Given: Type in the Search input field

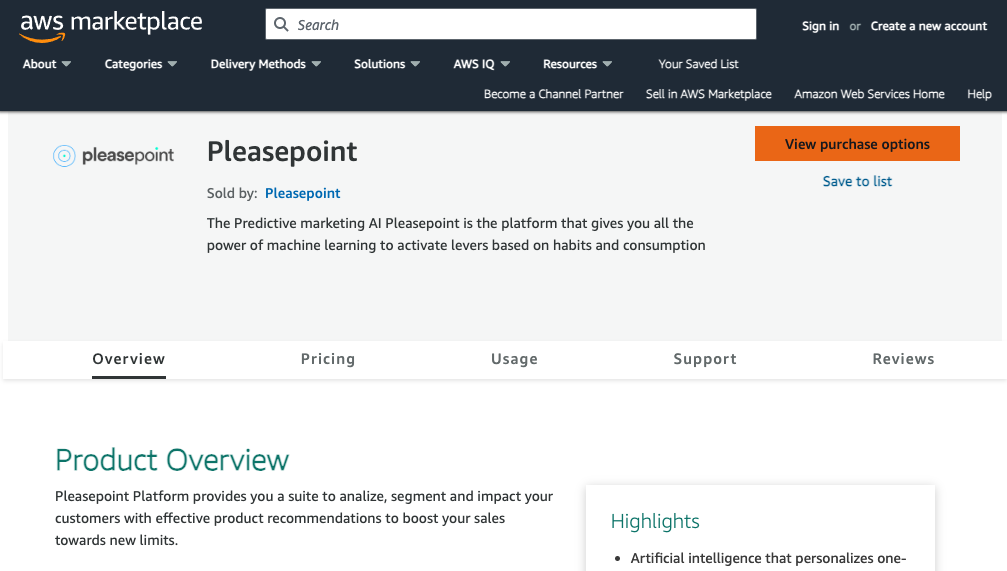Looking at the screenshot, I should click(x=520, y=25).
